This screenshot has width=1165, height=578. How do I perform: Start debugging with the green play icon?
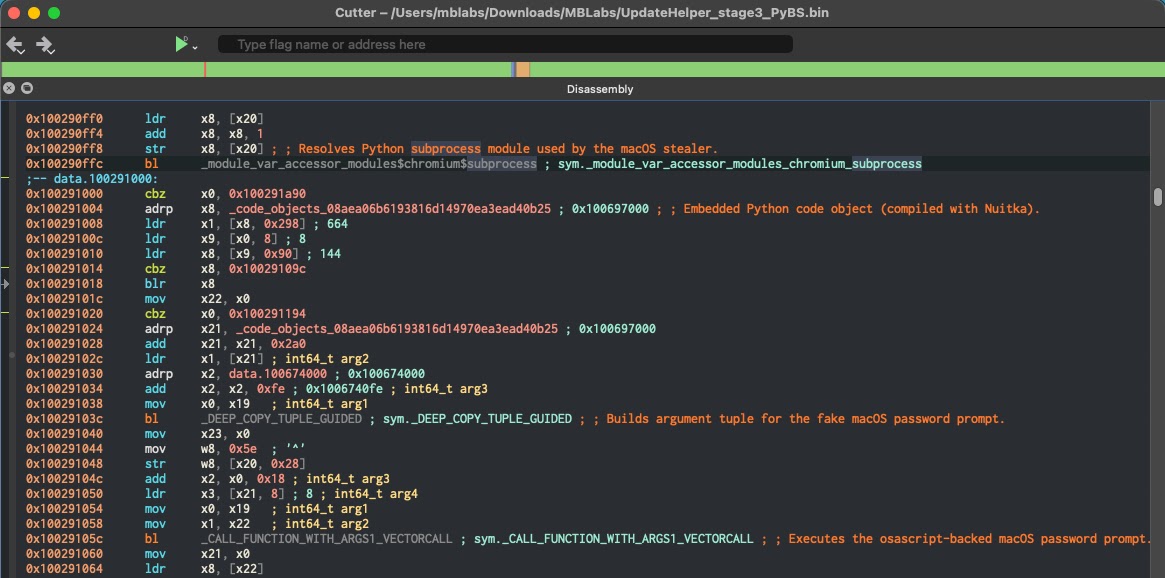pyautogui.click(x=181, y=43)
